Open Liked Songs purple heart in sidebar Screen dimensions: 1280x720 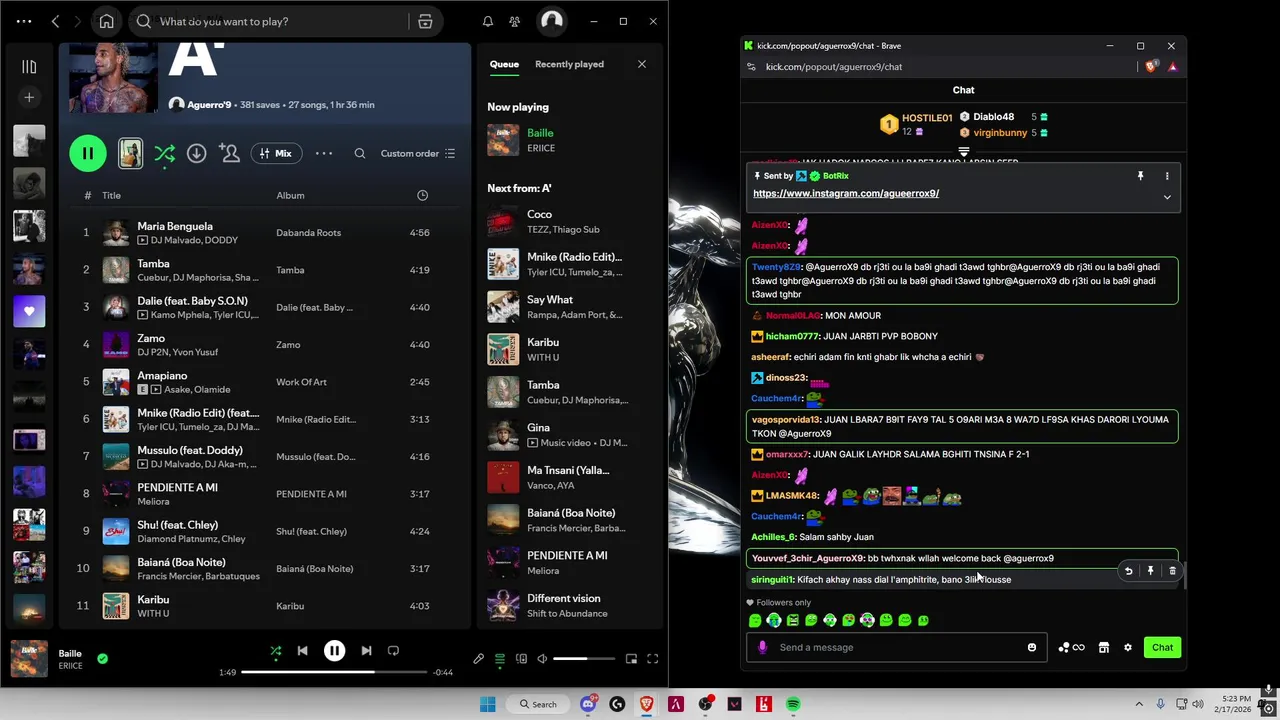tap(29, 311)
